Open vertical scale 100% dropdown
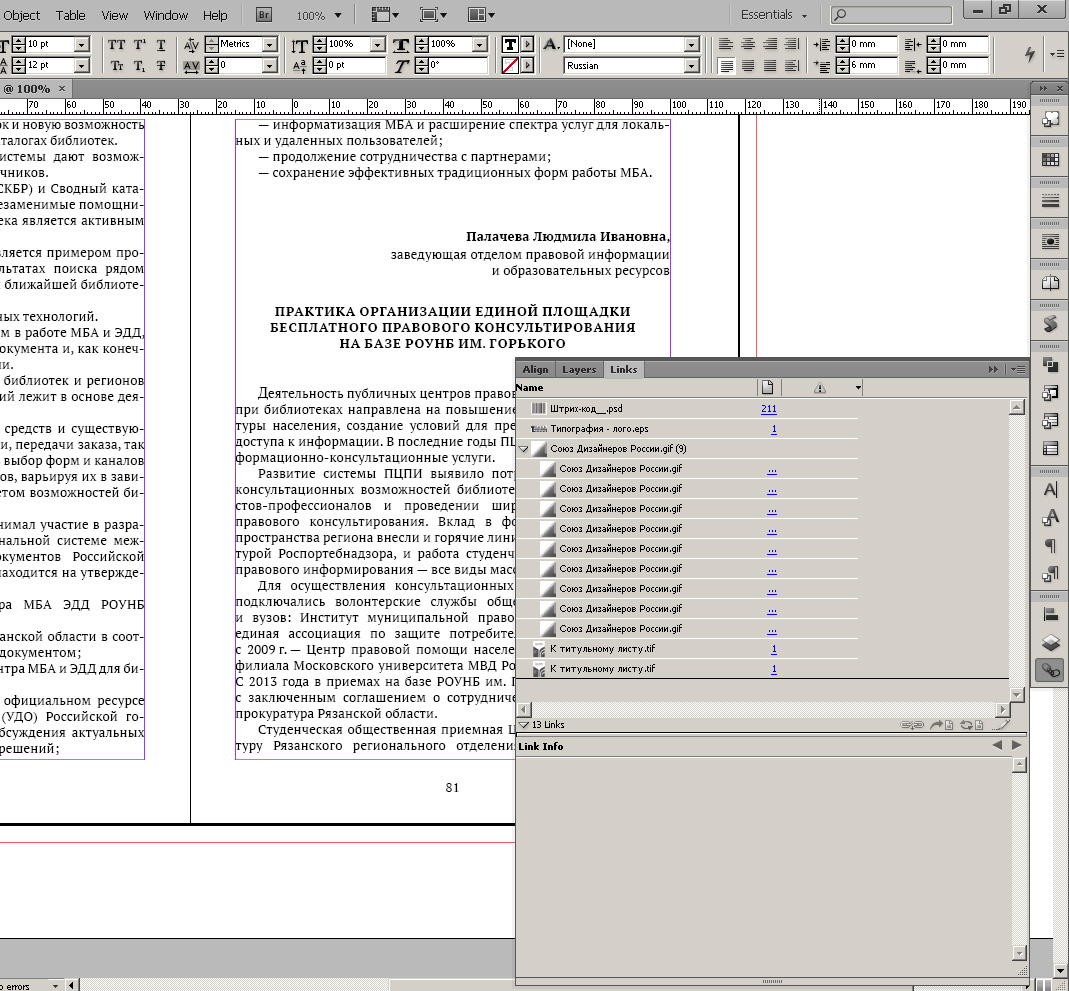1069x991 pixels. 378,44
